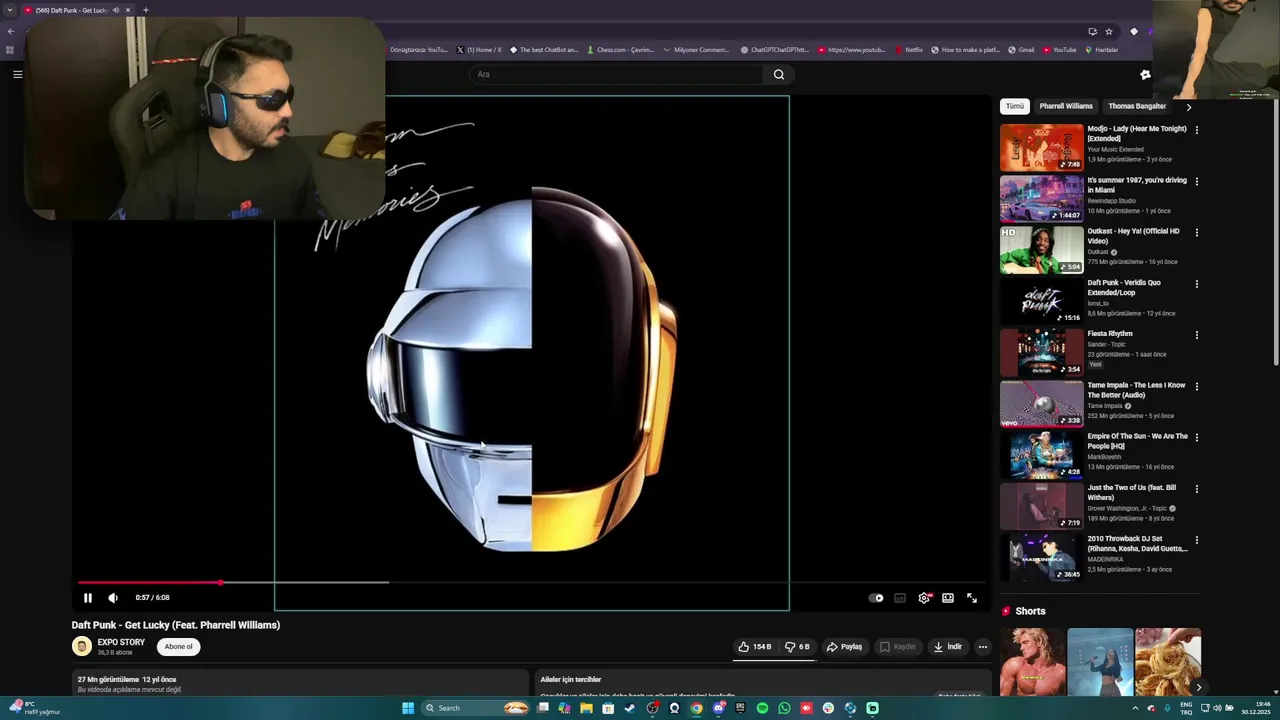Seek along the red video progress bar
Image resolution: width=1280 pixels, height=720 pixels.
coord(532,582)
